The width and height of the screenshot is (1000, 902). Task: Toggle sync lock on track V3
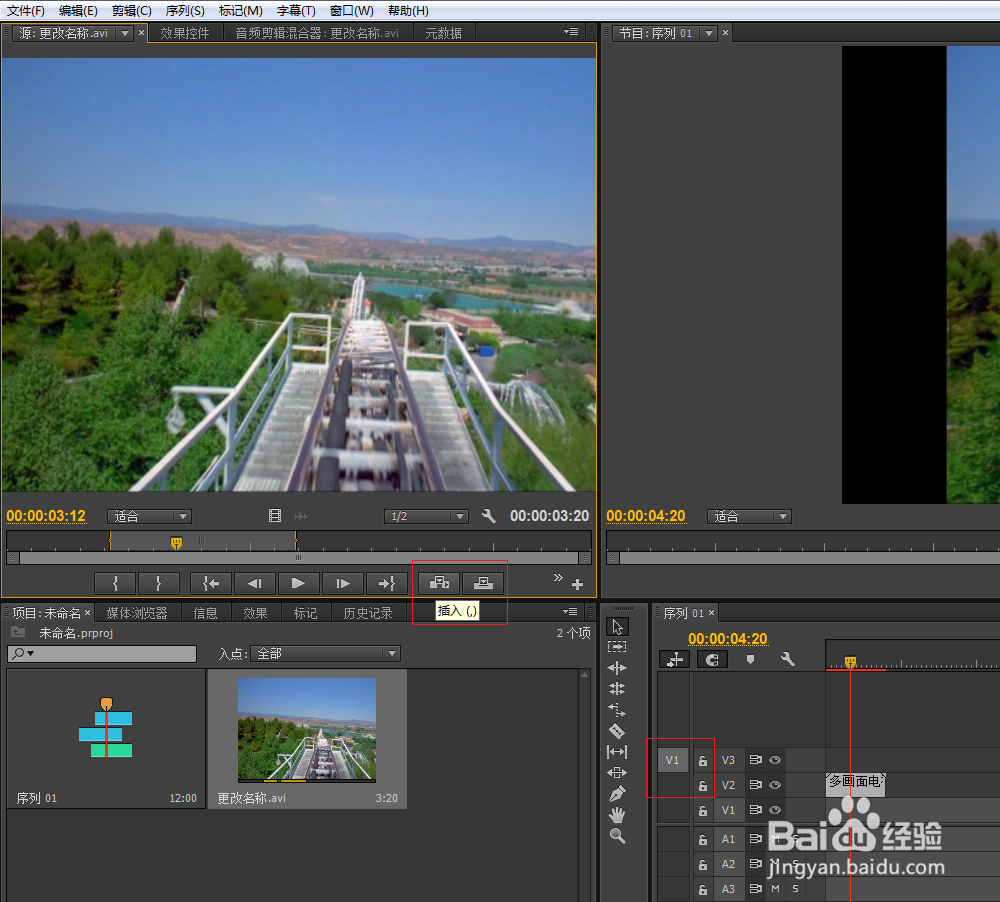tap(756, 760)
